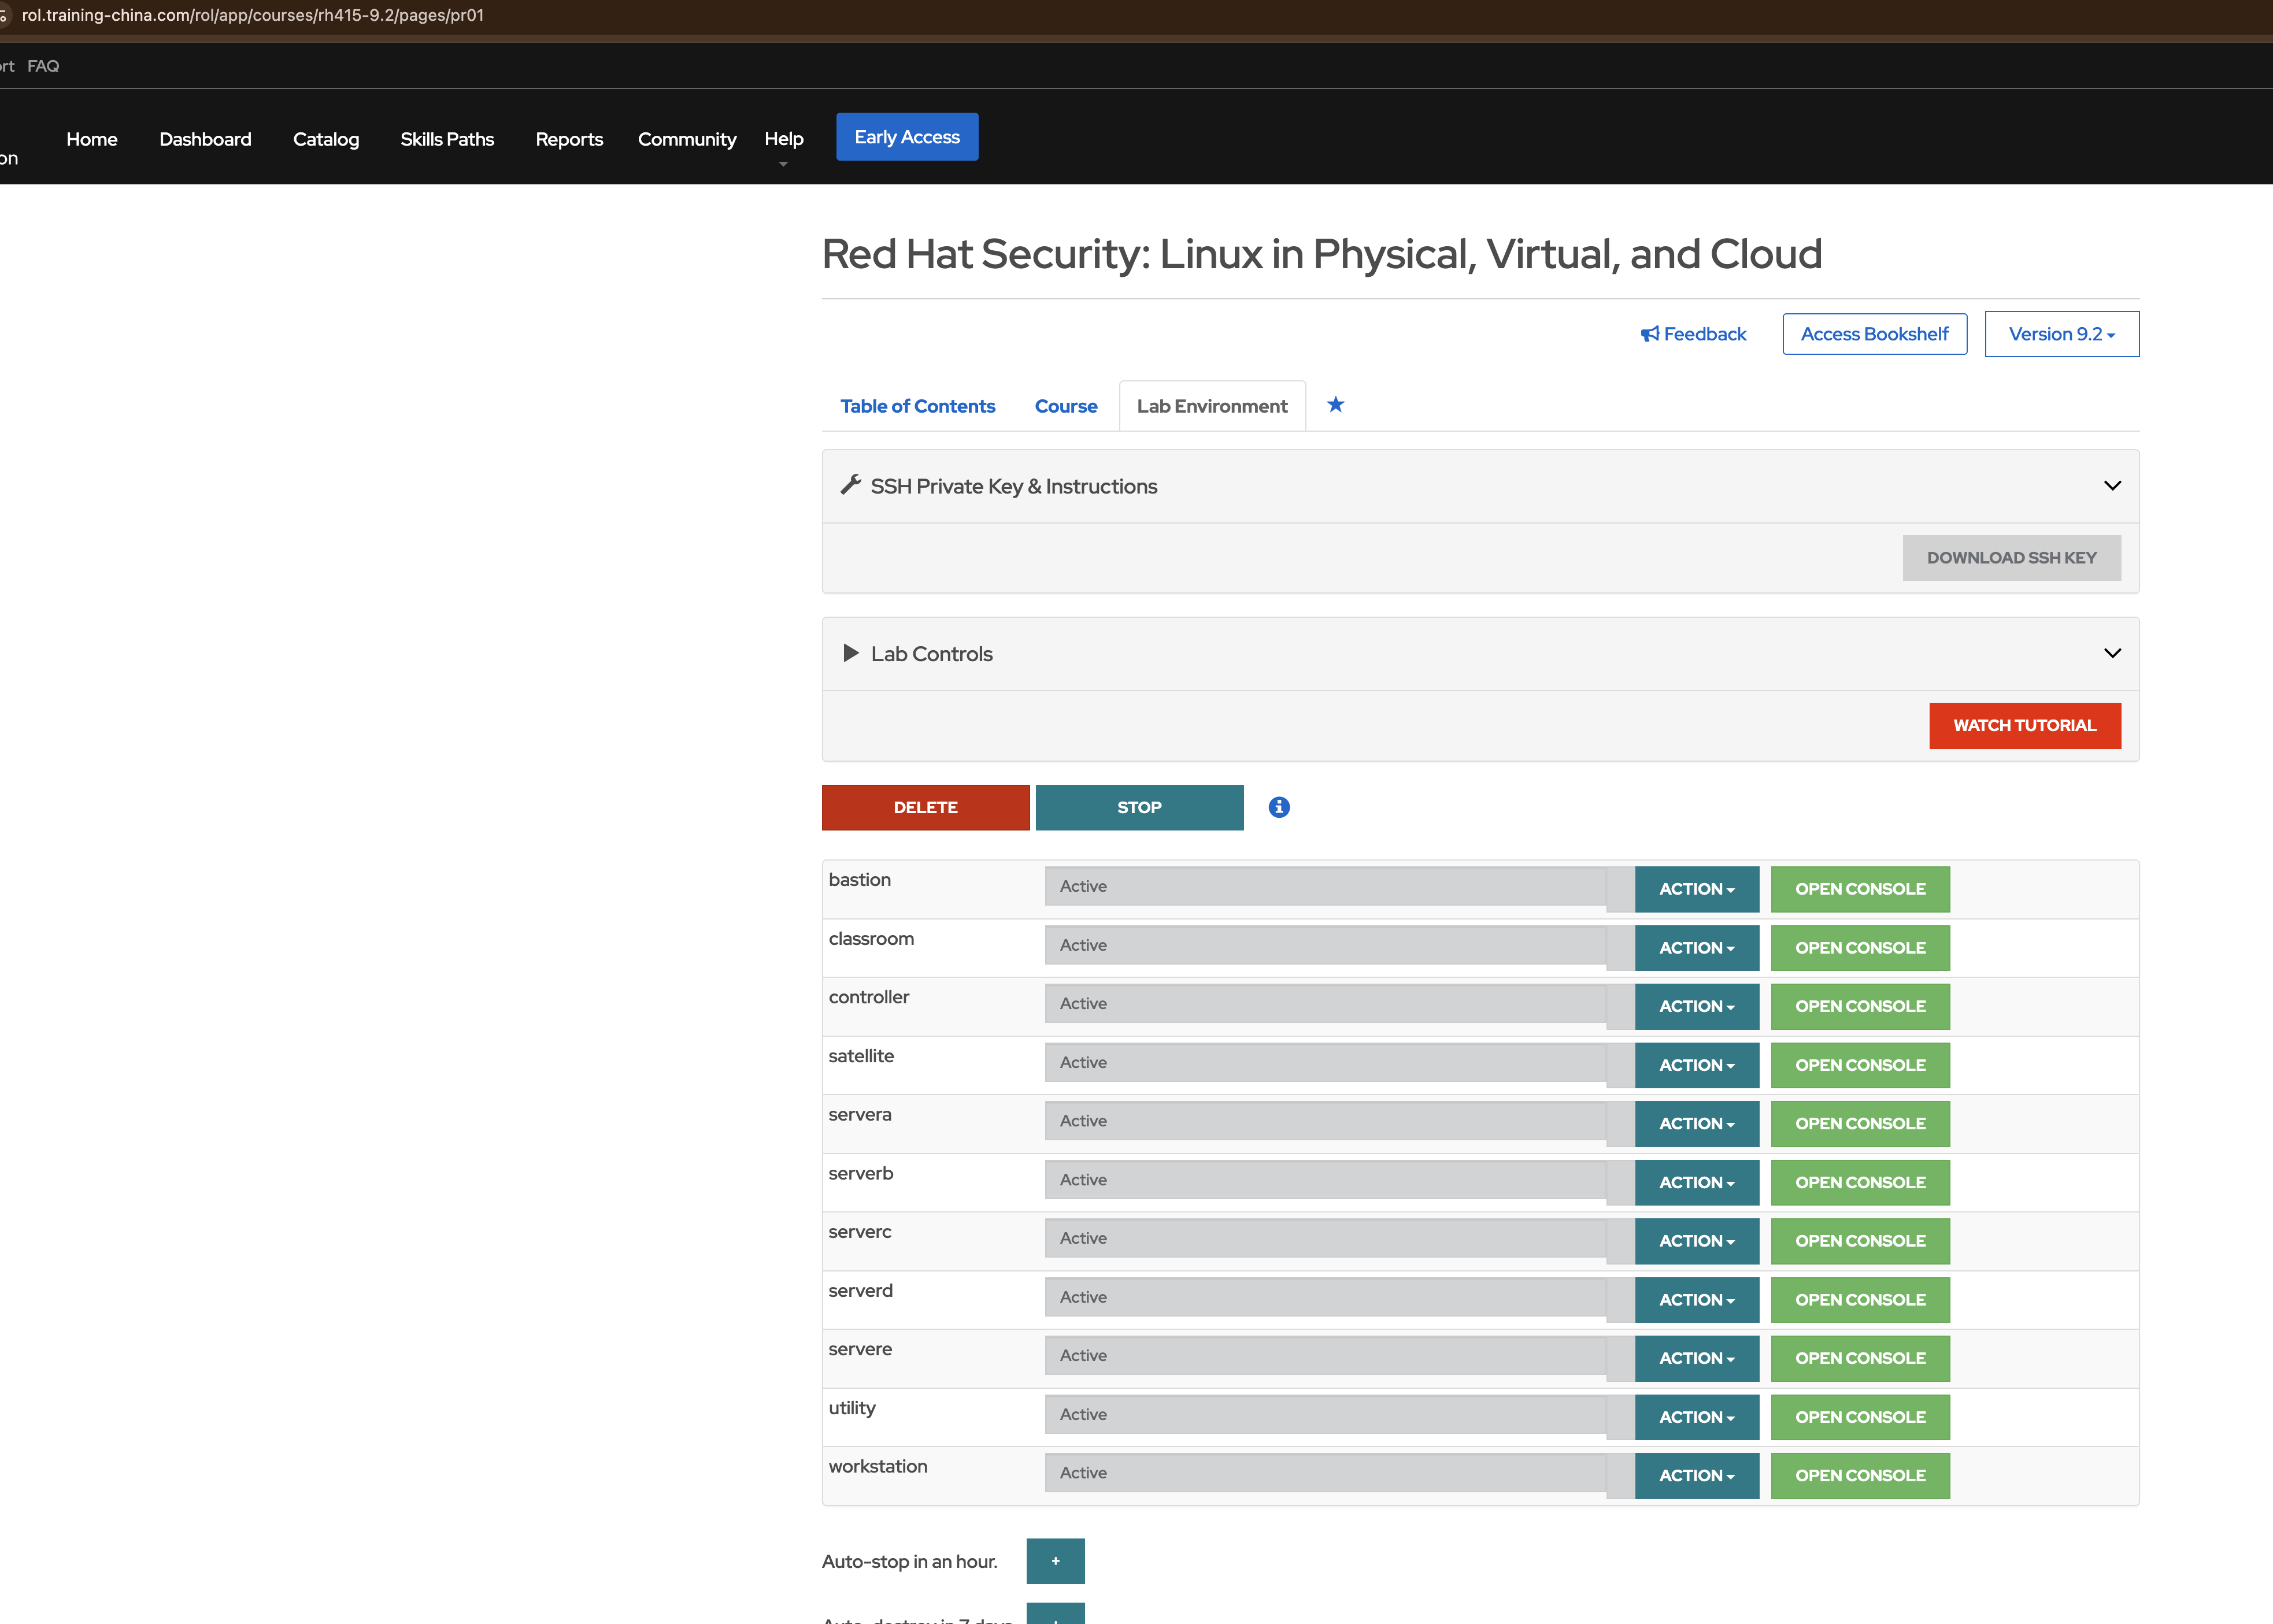Click the DOWNLOAD SSH KEY button
Screen dimensions: 2273x1624
click(2011, 558)
